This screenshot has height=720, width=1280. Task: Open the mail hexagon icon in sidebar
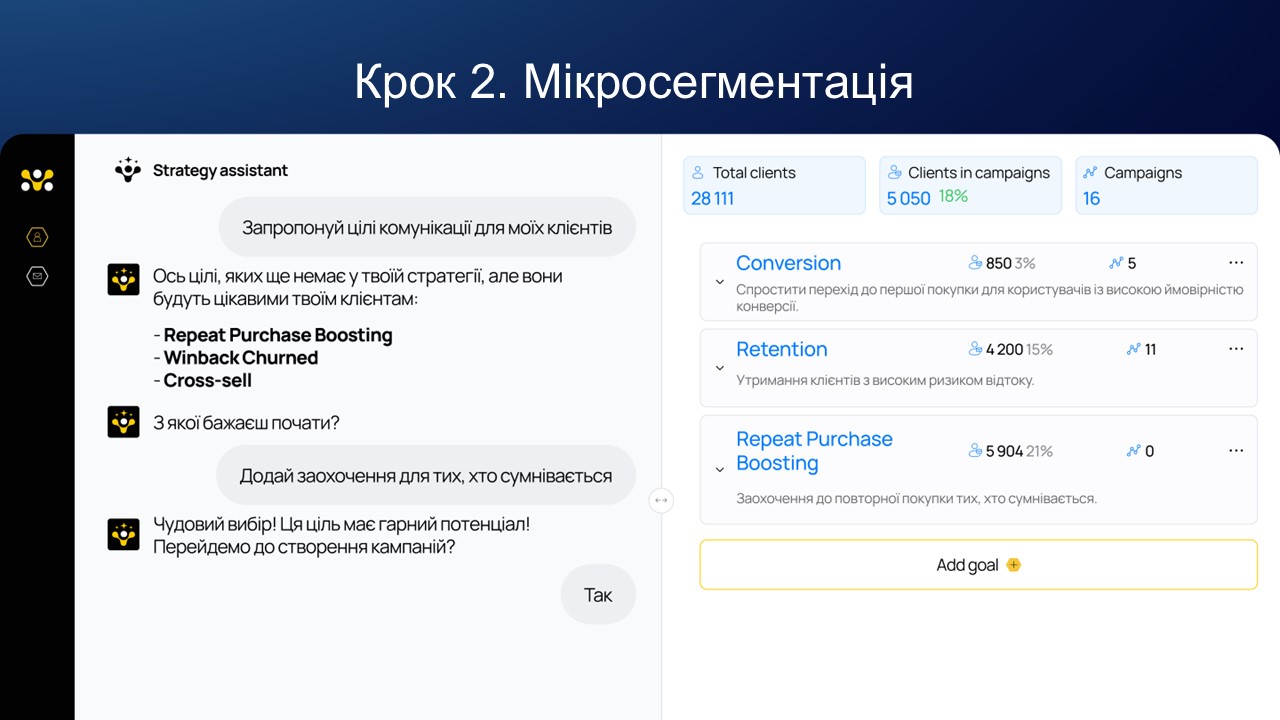tap(37, 276)
